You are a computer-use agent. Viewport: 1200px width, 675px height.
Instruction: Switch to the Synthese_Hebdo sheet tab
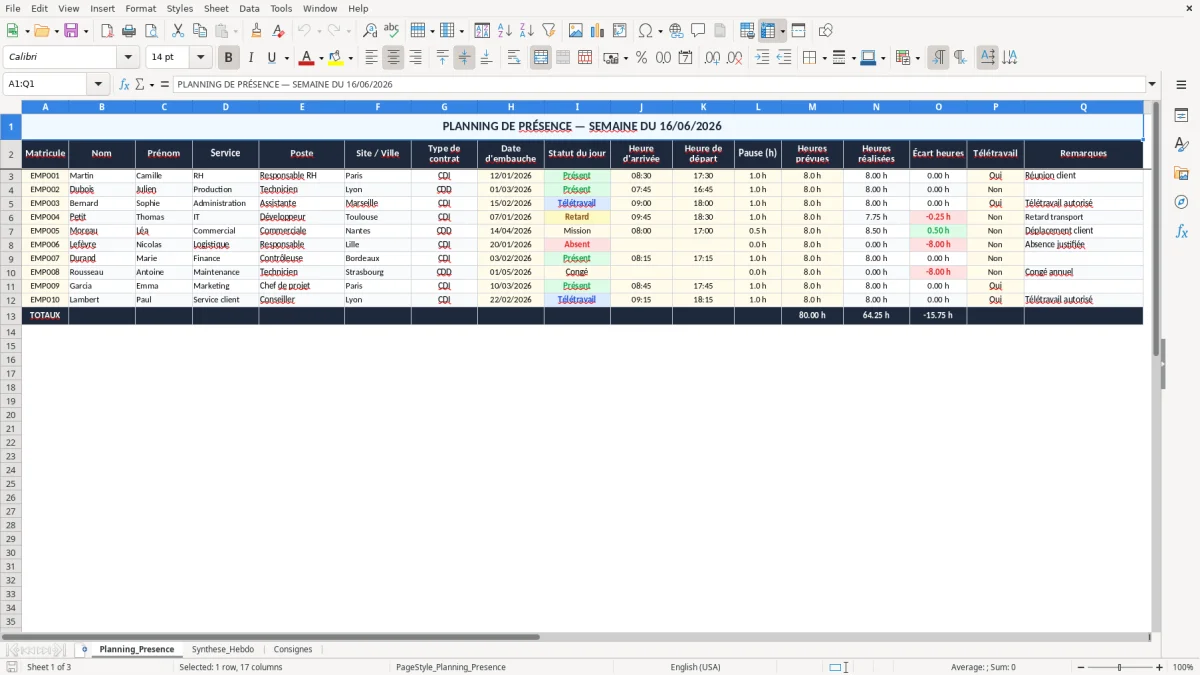click(x=223, y=649)
